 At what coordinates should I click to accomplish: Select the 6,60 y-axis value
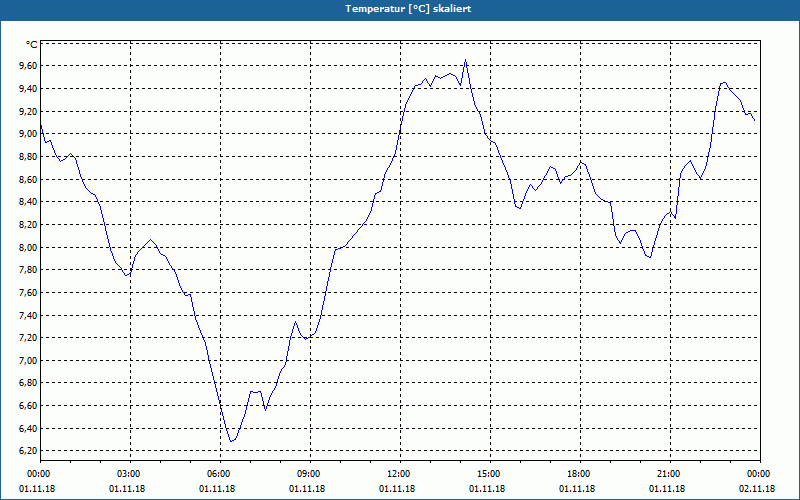(x=28, y=406)
